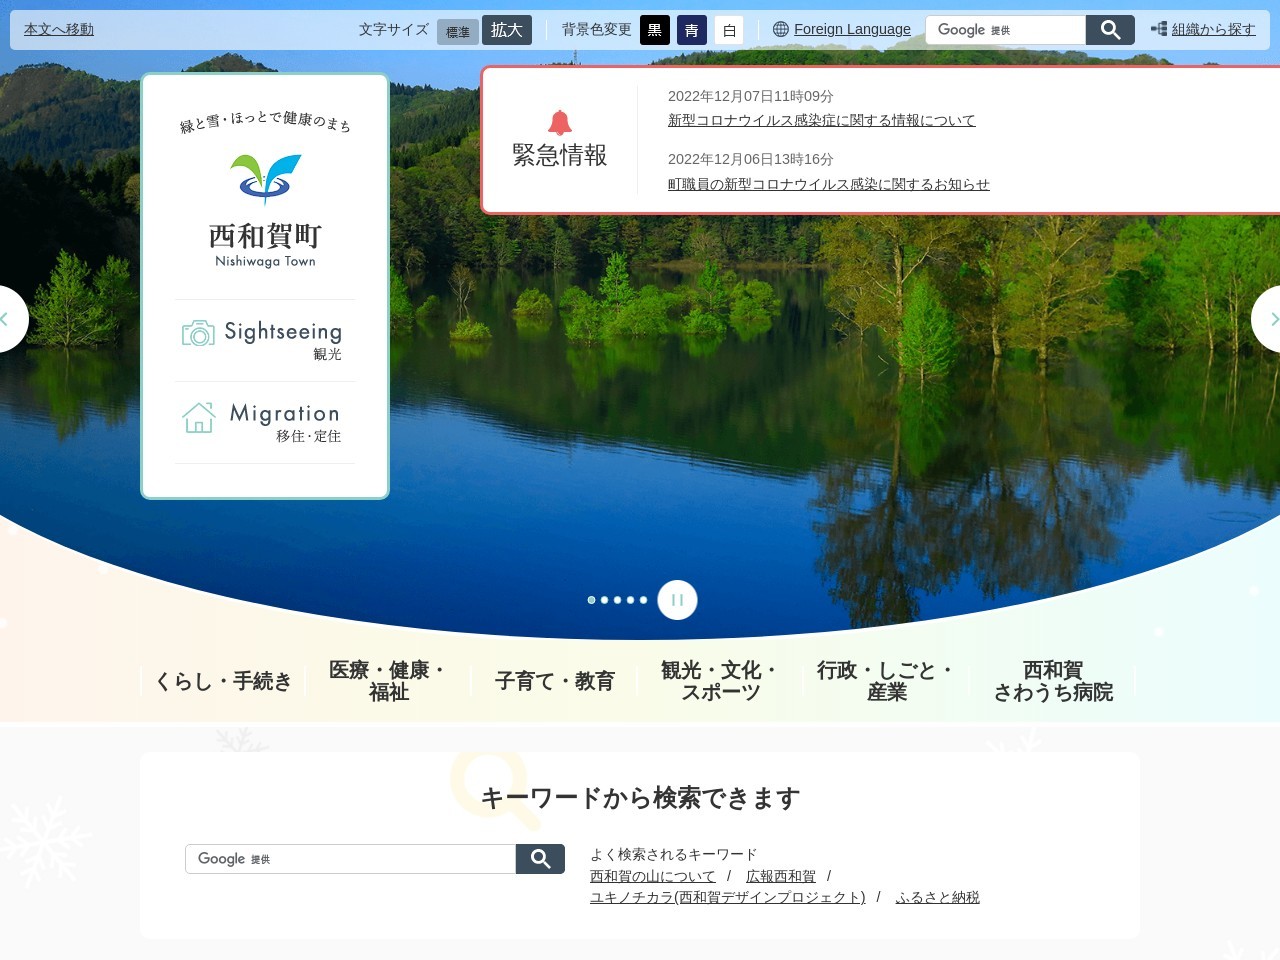The image size is (1280, 960).
Task: Select fifth slideshow dot
Action: pos(643,600)
